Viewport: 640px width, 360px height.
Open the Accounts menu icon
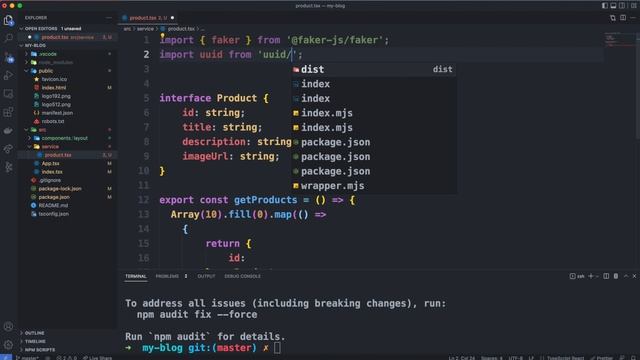(x=8, y=327)
